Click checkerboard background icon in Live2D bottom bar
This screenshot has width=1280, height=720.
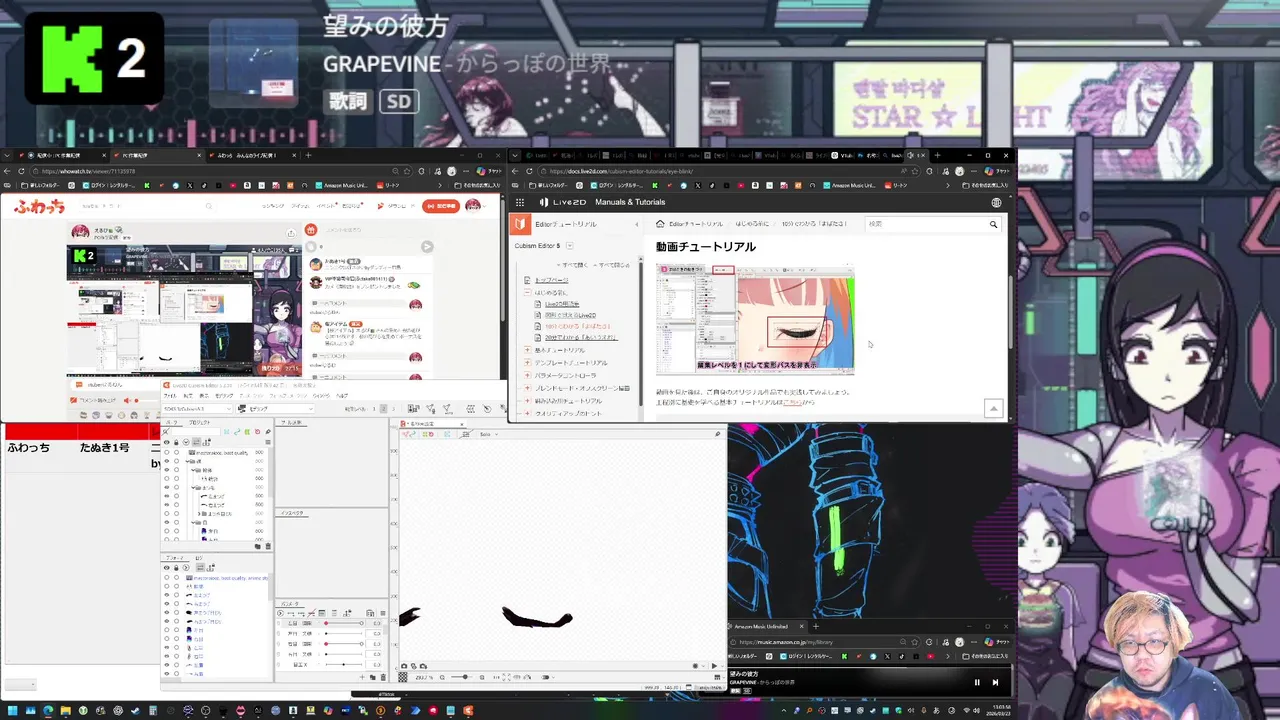point(403,677)
